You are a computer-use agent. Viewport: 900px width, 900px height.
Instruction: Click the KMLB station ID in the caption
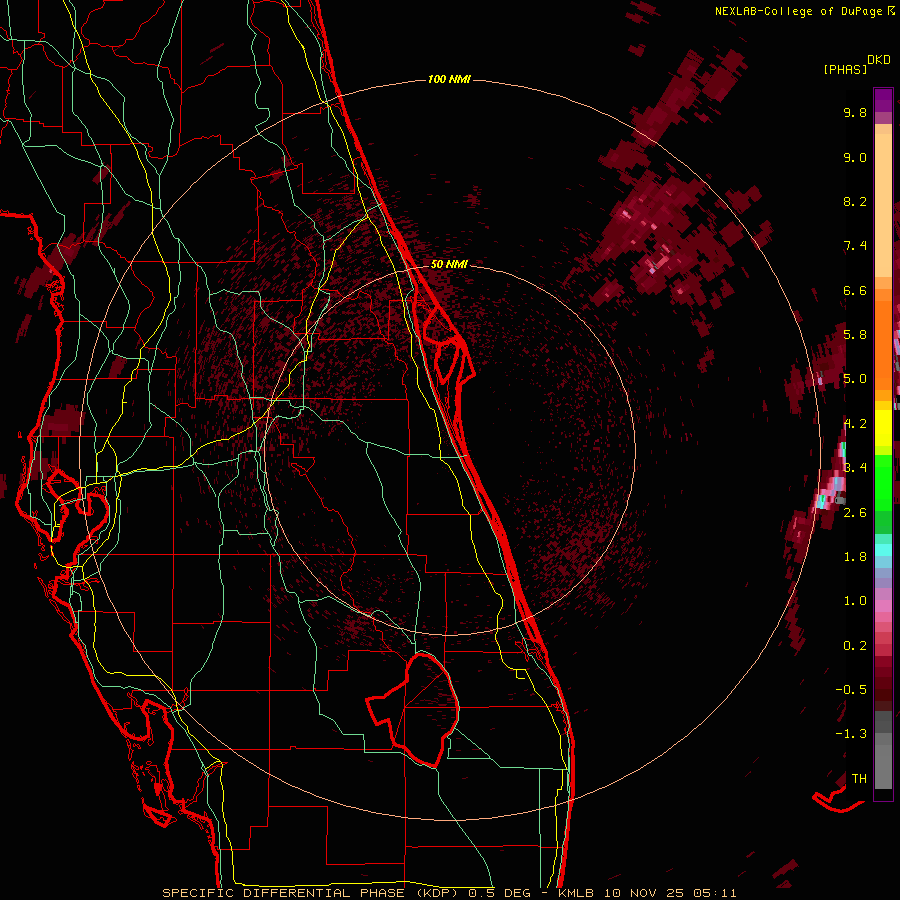click(576, 893)
